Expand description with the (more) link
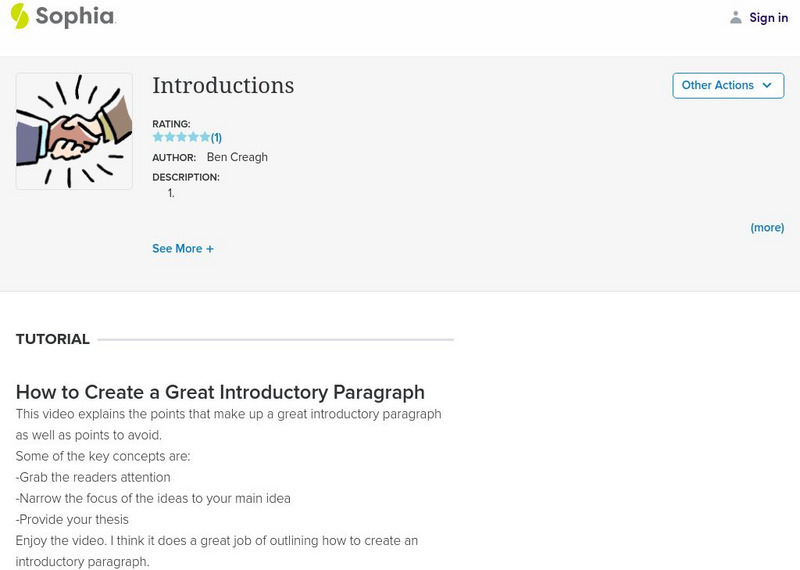 (x=767, y=228)
